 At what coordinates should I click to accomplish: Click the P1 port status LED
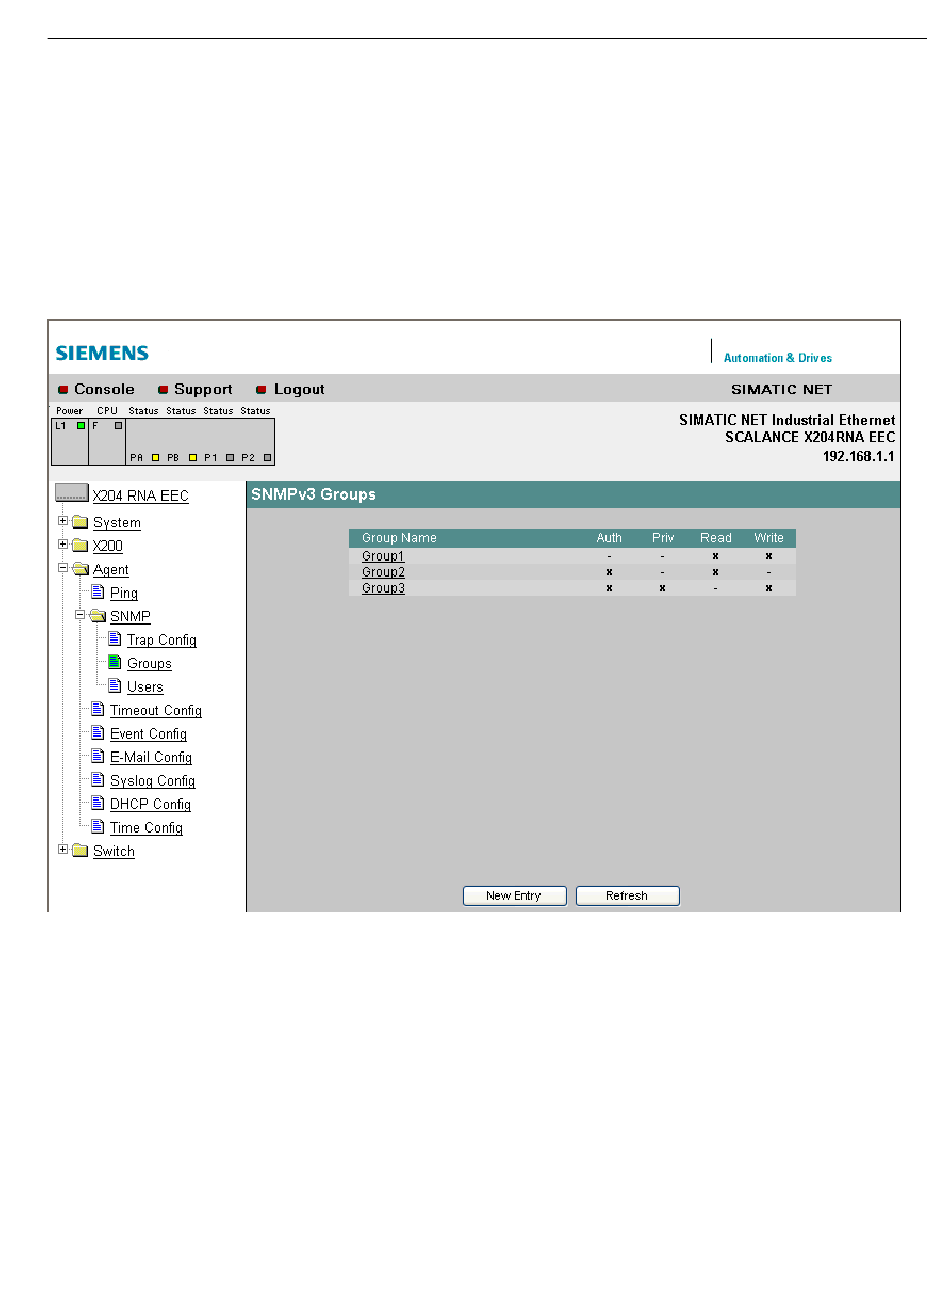230,458
